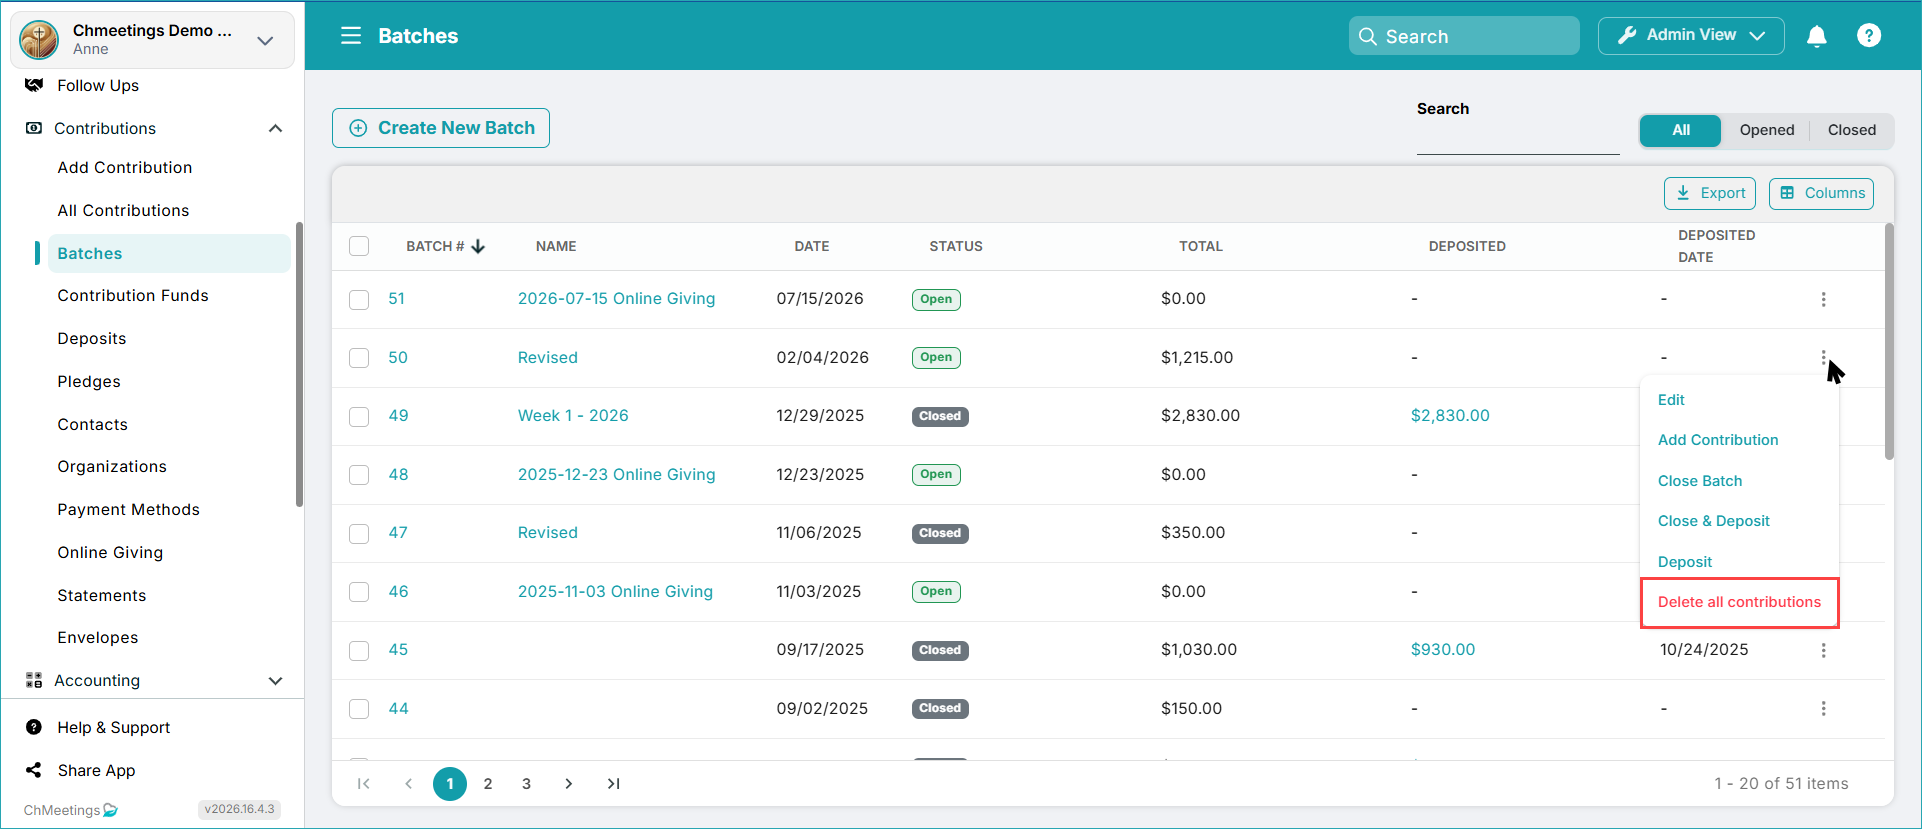Image resolution: width=1922 pixels, height=829 pixels.
Task: Filter to Closed batches
Action: (1851, 130)
